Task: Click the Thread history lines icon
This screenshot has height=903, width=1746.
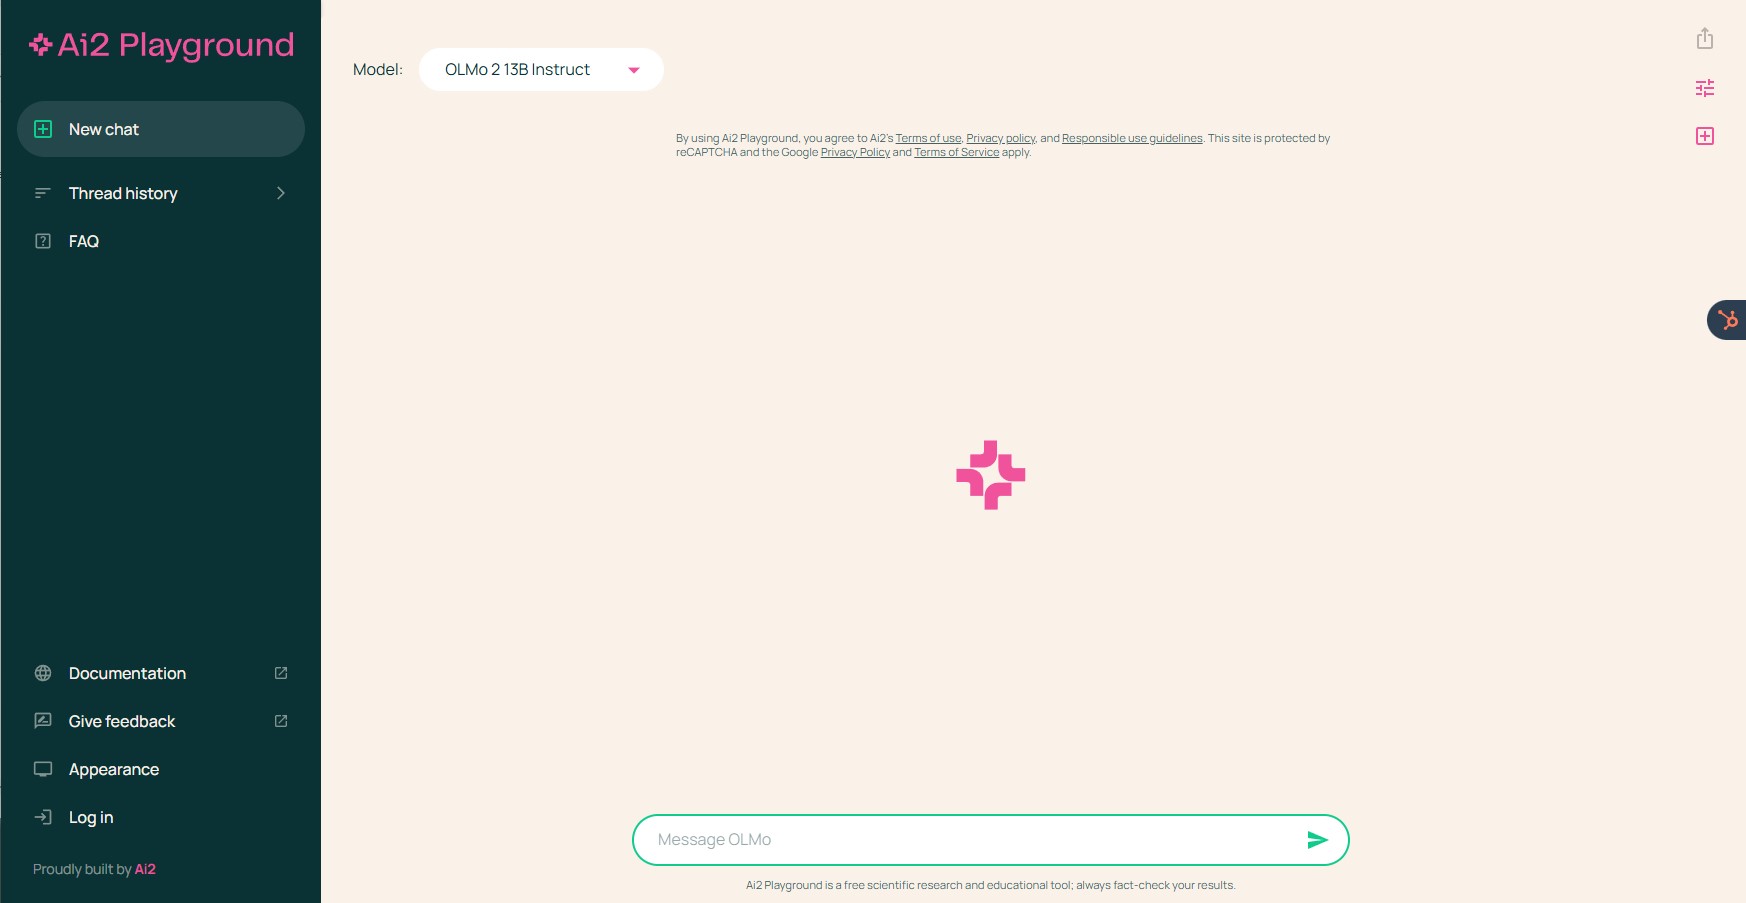Action: click(x=43, y=193)
